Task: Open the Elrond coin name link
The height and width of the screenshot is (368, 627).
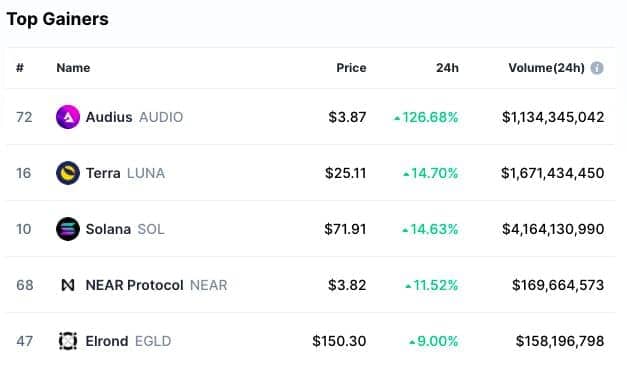Action: click(x=107, y=341)
